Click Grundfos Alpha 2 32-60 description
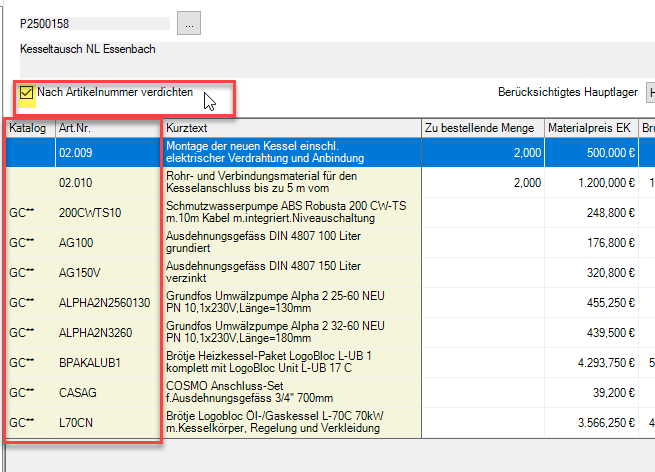 tap(275, 333)
